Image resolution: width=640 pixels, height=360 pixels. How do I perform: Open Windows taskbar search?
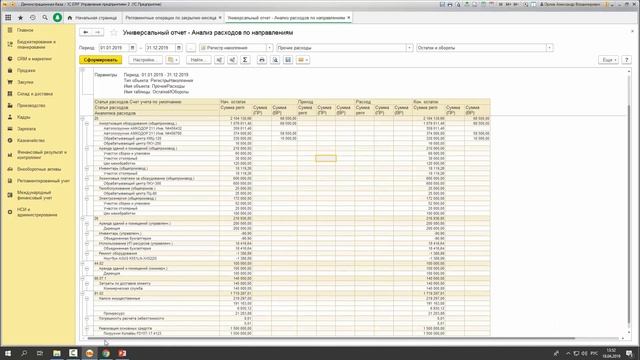click(24, 353)
